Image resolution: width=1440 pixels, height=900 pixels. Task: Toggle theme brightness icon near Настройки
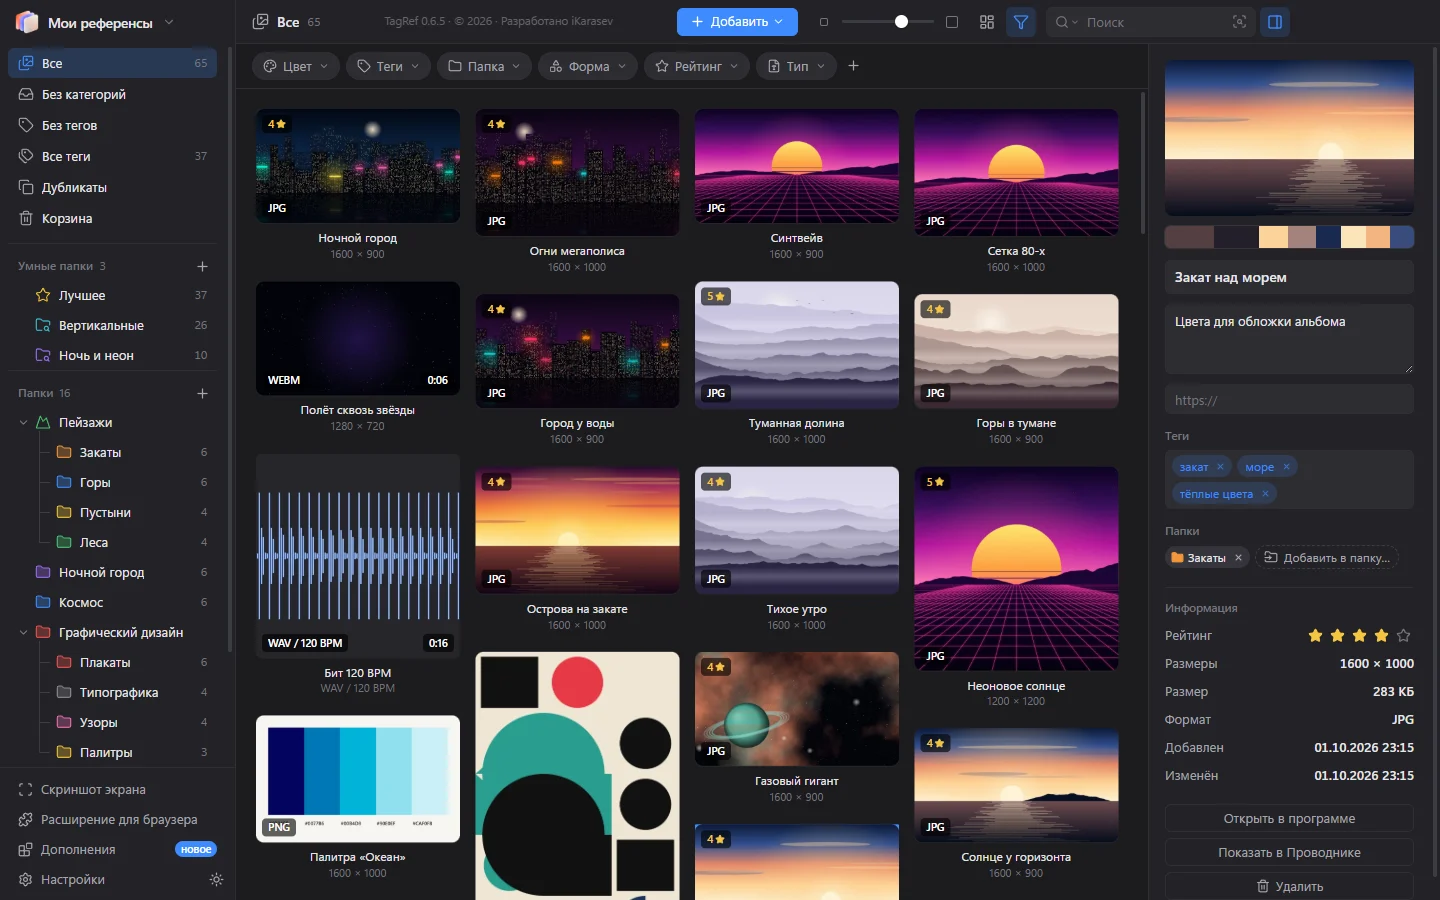point(216,880)
